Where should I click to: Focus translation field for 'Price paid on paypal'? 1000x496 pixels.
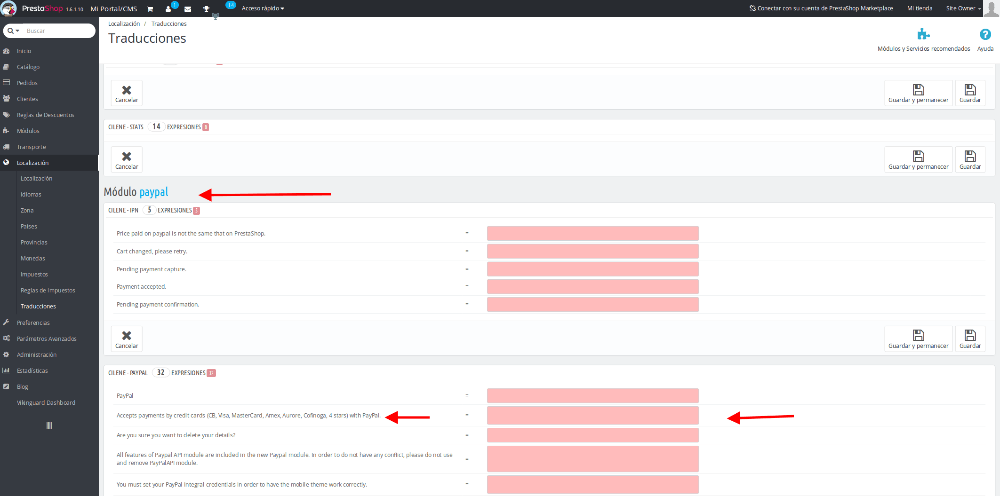(x=592, y=233)
